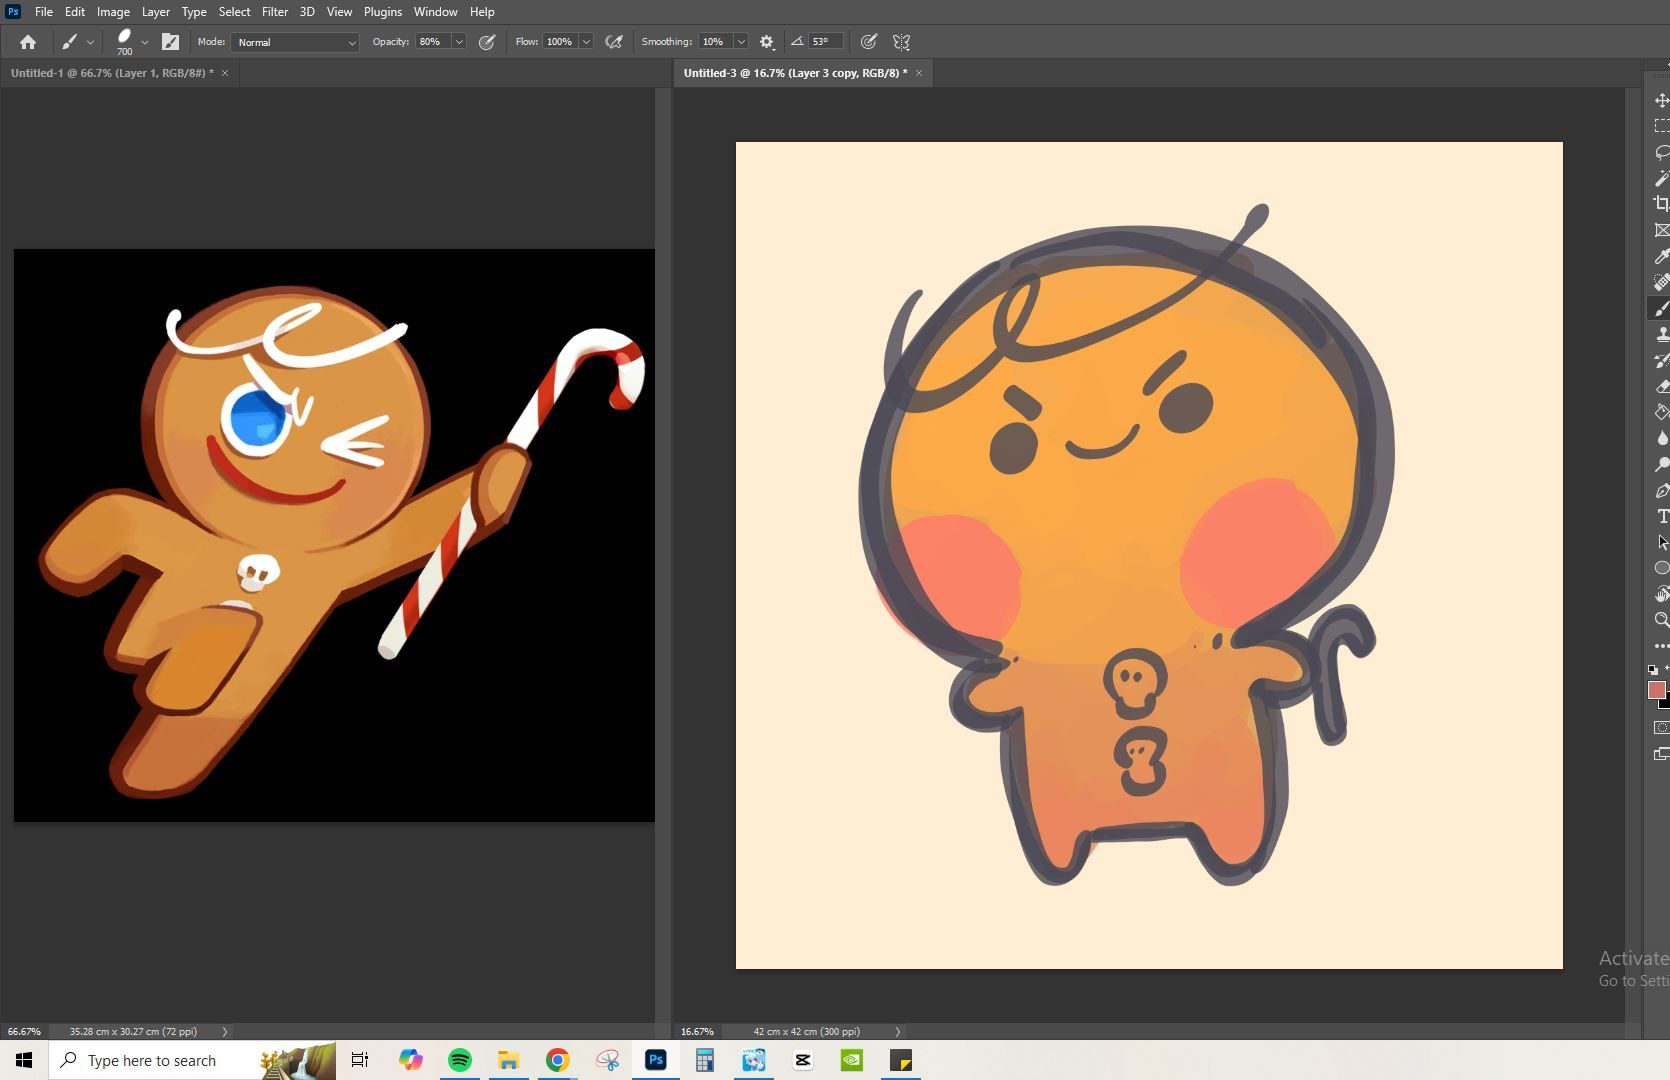This screenshot has height=1080, width=1670.
Task: Toggle pressure for opacity
Action: pyautogui.click(x=487, y=42)
